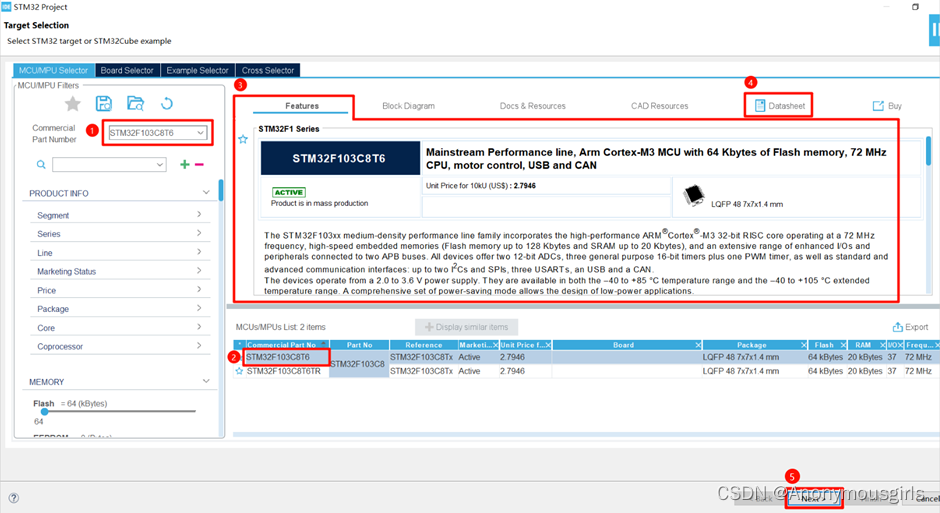Collapse the MEMORY section
Image resolution: width=940 pixels, height=513 pixels.
206,381
